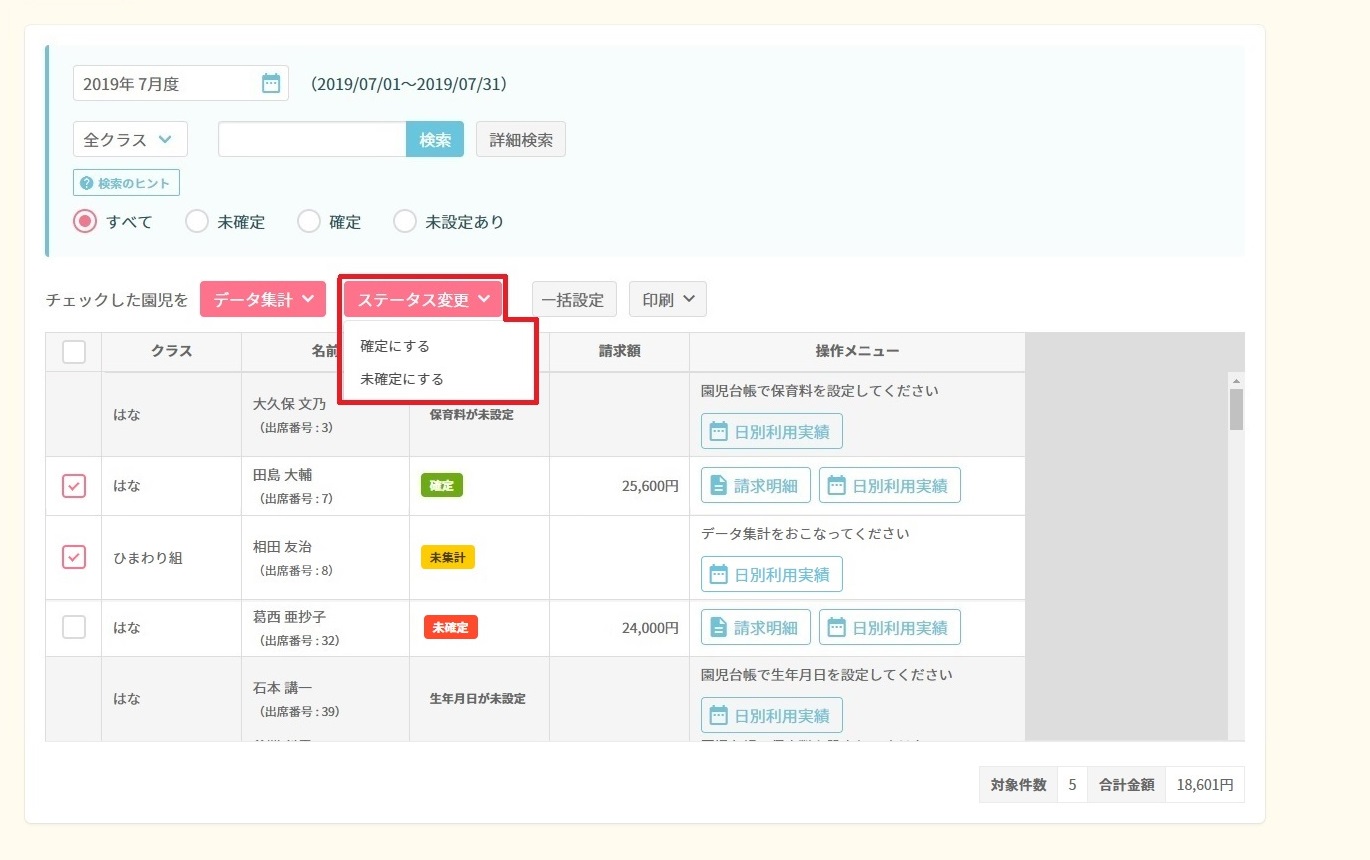
Task: Click the 保育料が未設定 status text
Action: coord(472,414)
